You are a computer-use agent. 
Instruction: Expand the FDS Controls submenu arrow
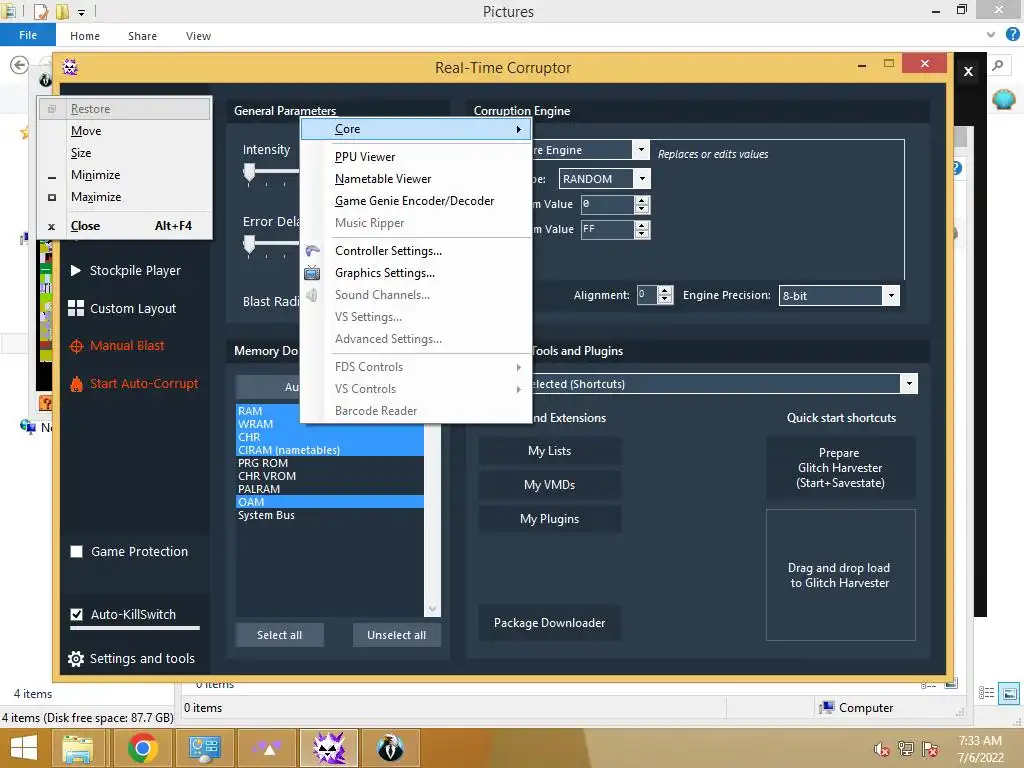(x=519, y=367)
